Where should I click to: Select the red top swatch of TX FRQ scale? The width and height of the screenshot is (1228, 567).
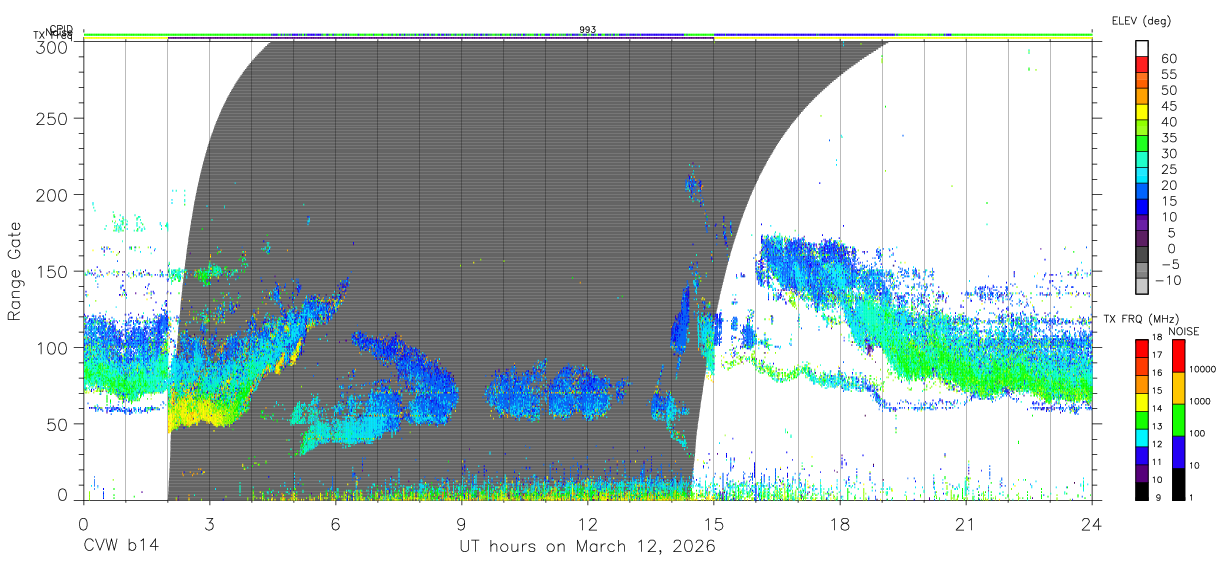1142,348
